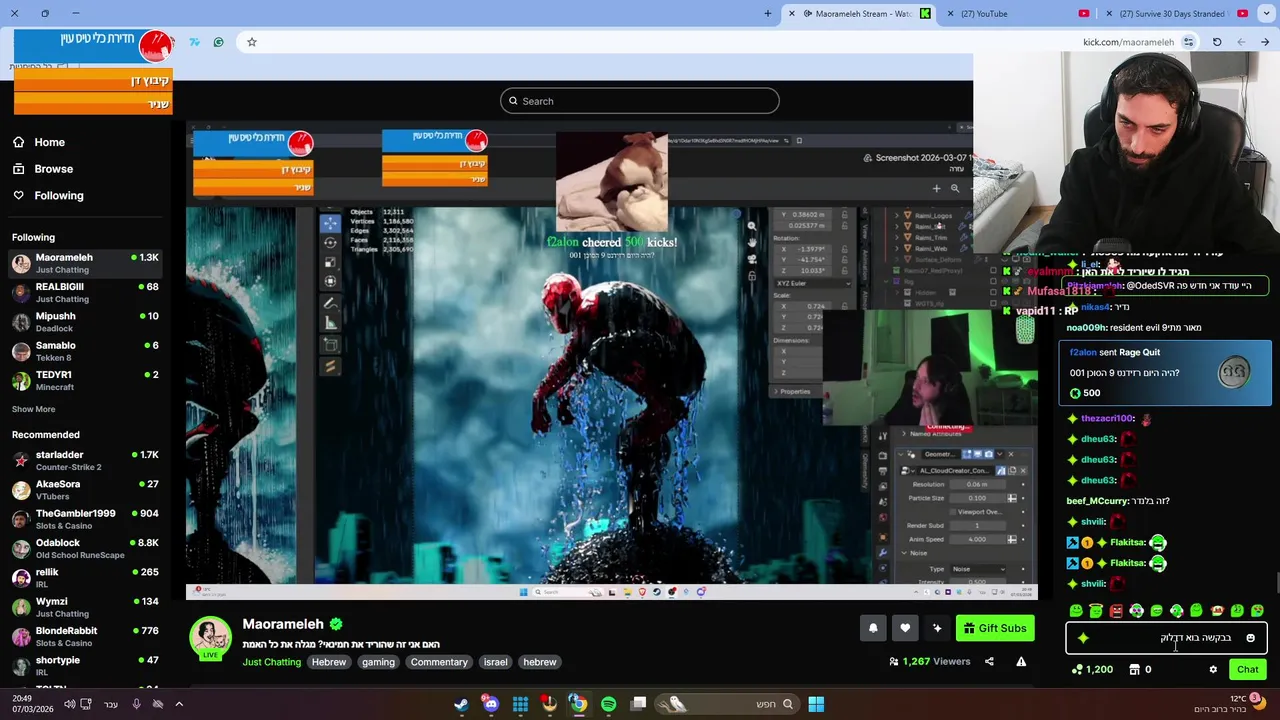Open the emoji picker in chat input

pyautogui.click(x=1250, y=638)
